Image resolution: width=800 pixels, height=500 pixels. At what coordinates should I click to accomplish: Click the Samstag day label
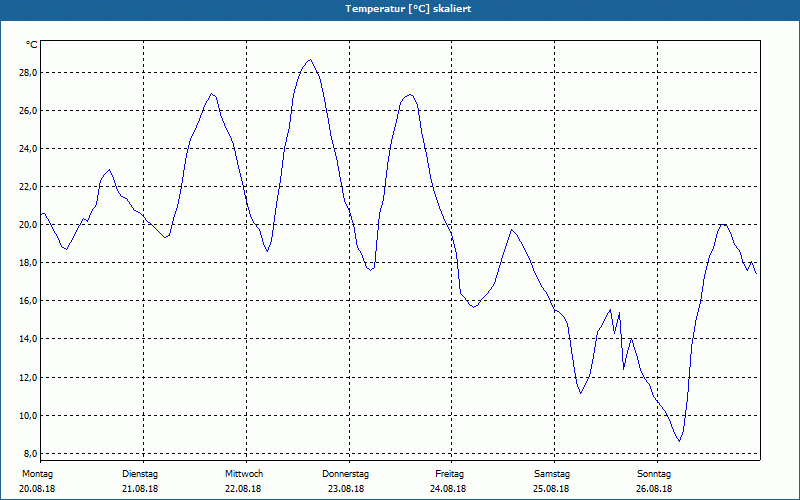click(x=552, y=474)
